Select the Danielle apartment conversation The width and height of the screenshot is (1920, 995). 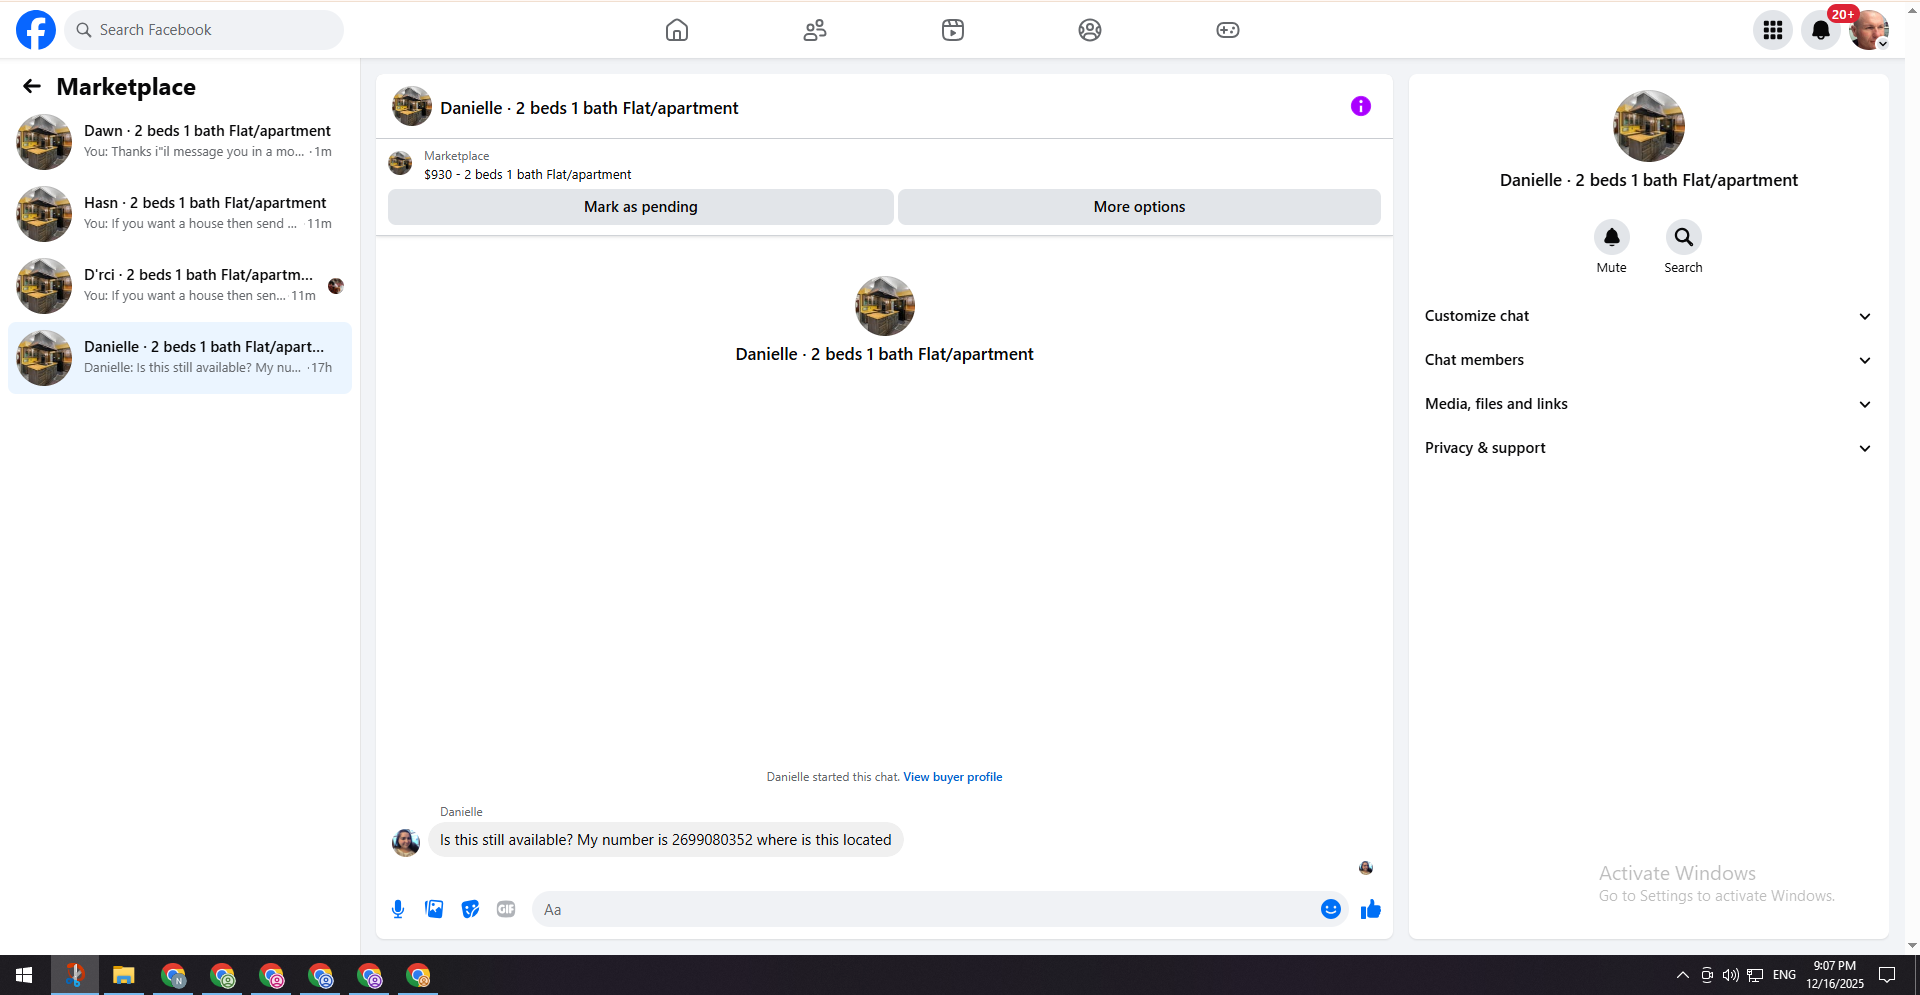click(180, 358)
